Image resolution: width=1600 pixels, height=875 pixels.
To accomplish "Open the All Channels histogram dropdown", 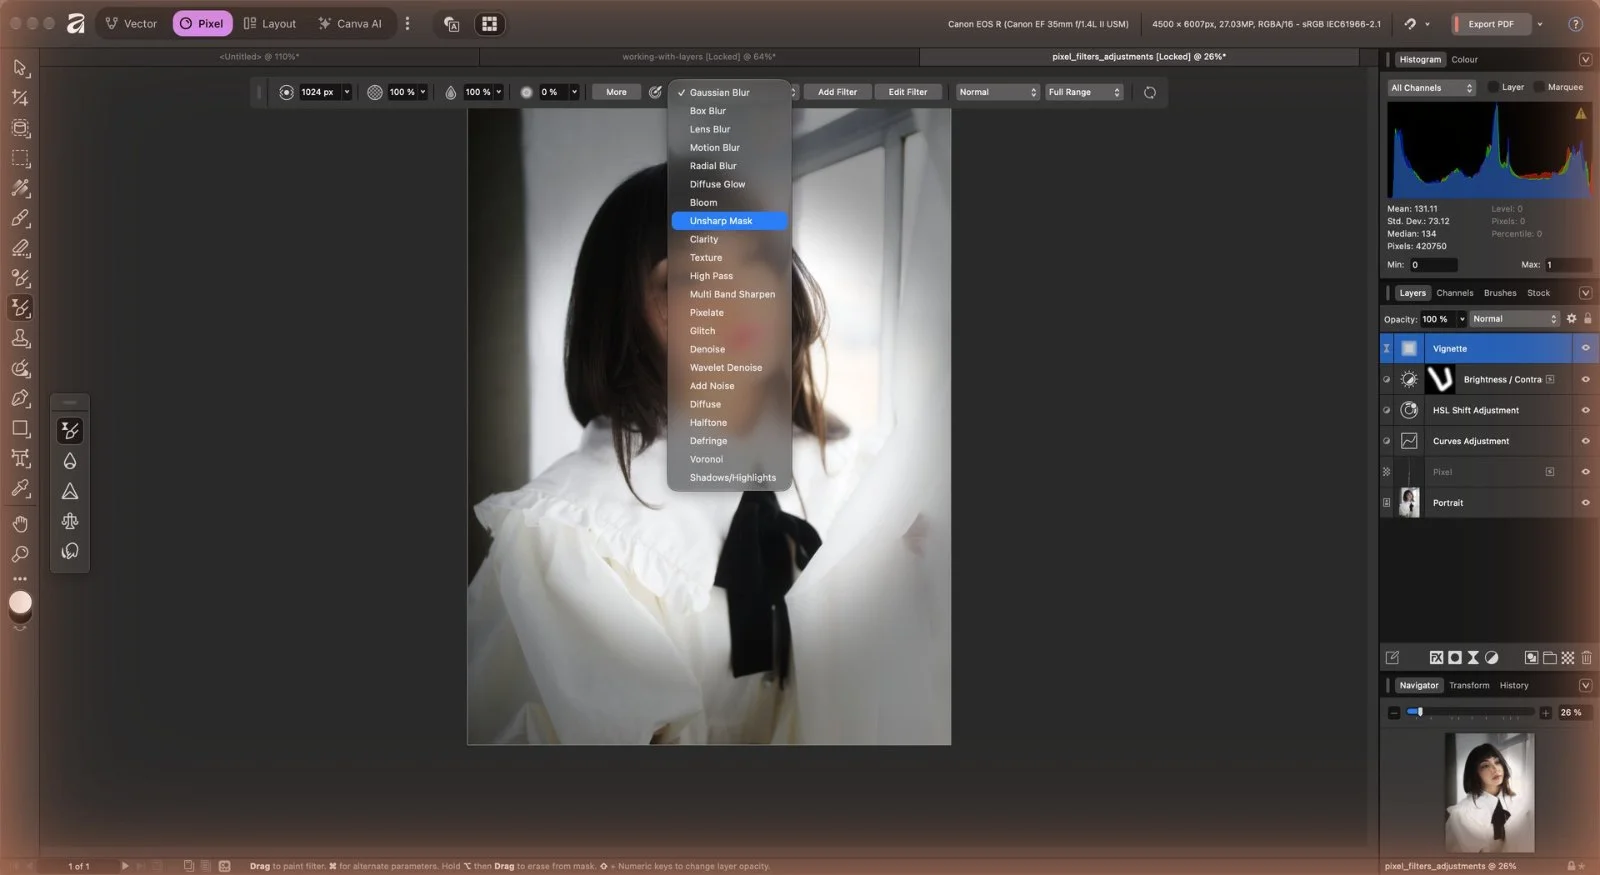I will click(1432, 88).
